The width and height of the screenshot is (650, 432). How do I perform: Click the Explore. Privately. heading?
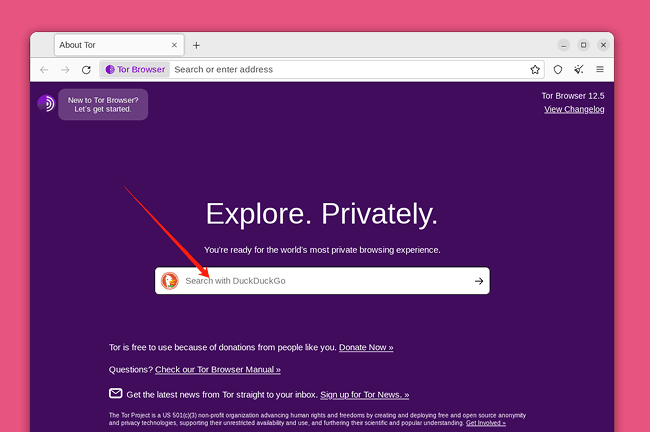pyautogui.click(x=322, y=214)
